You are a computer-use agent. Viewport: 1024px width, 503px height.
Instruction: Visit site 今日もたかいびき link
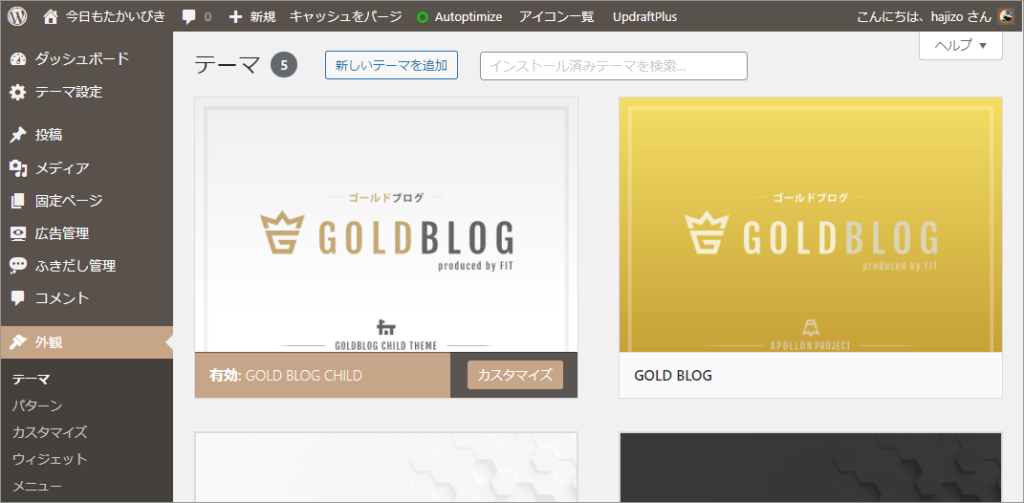116,17
